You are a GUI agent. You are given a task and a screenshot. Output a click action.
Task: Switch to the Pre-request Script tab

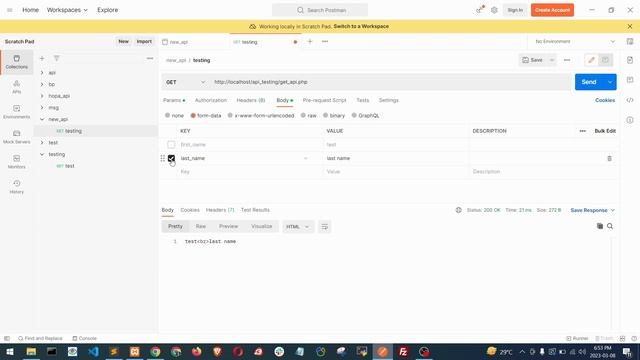click(x=324, y=100)
